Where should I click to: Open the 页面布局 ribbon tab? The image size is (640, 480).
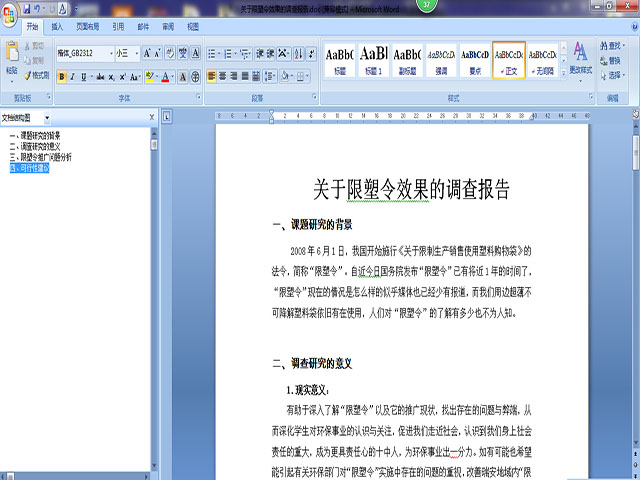tap(87, 27)
